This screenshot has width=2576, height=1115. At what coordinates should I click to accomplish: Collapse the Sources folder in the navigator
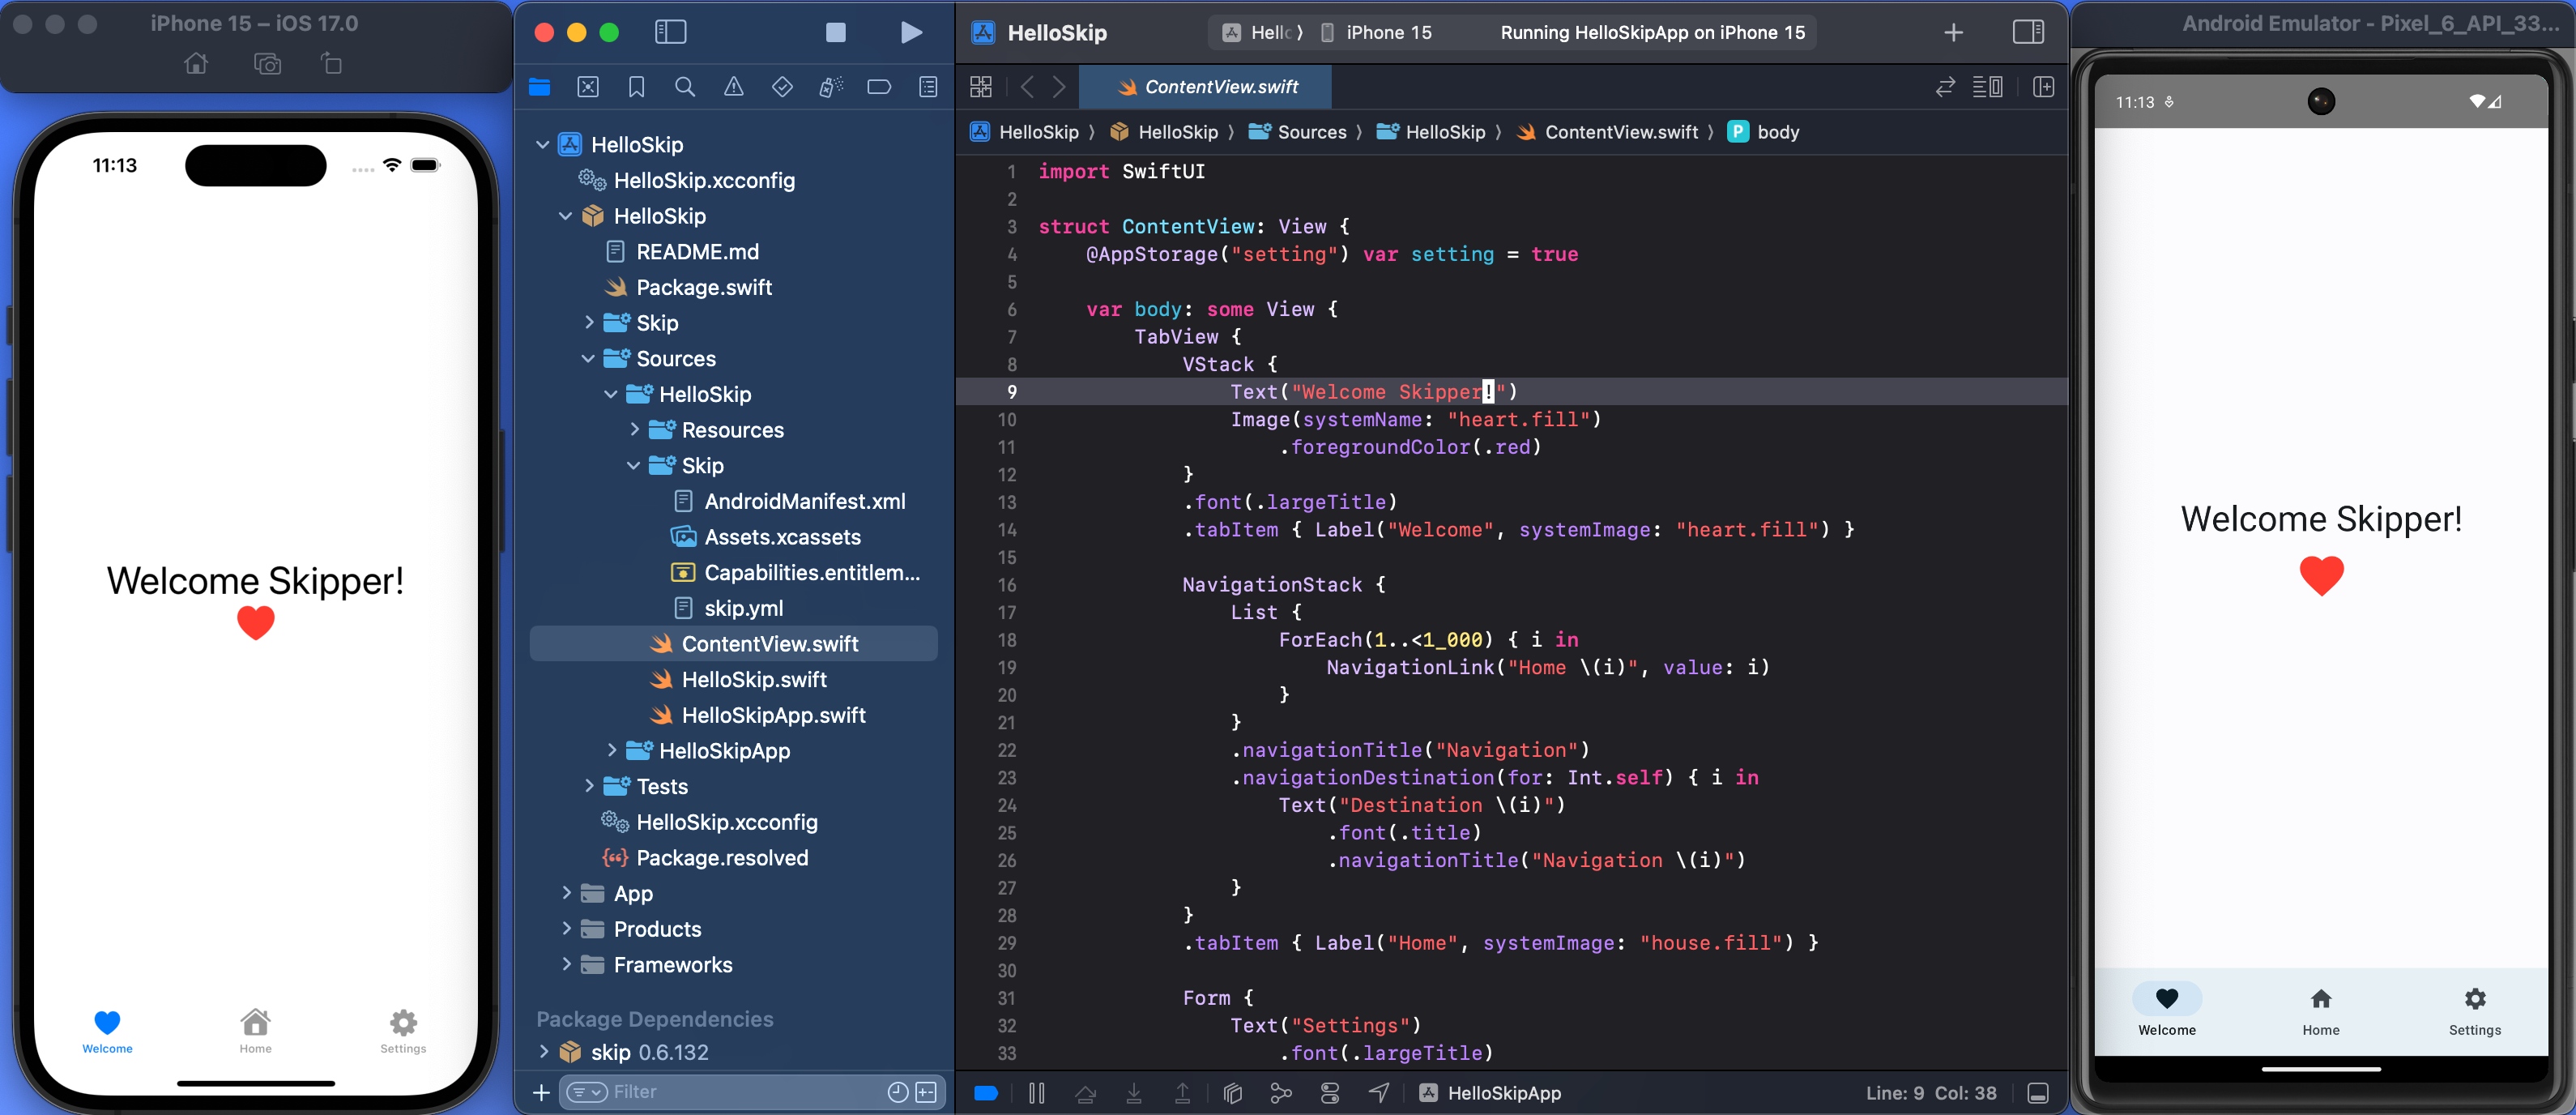pos(588,358)
